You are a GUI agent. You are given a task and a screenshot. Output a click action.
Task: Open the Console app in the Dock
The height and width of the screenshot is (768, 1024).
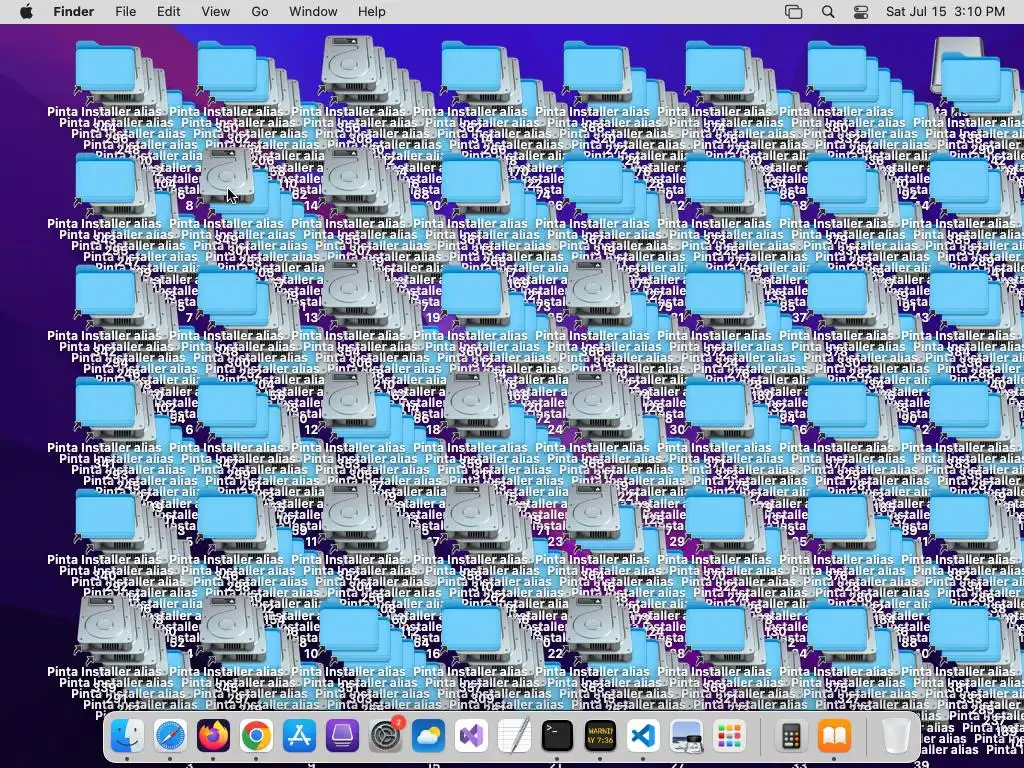click(x=600, y=736)
